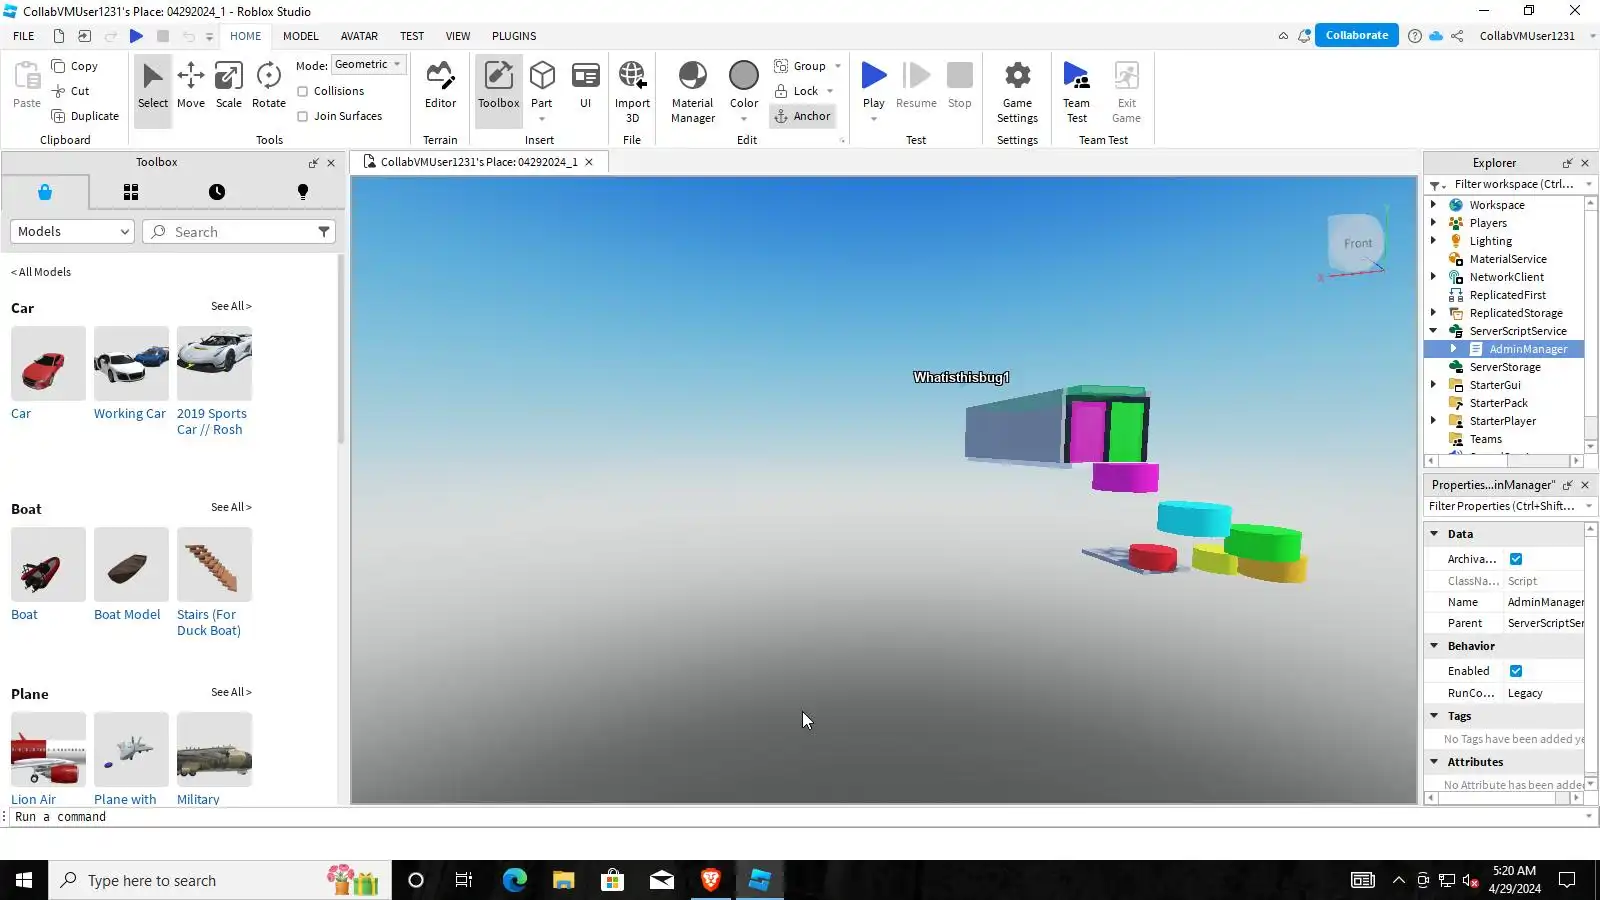The image size is (1600, 900).
Task: Click the Cut button
Action: click(71, 91)
